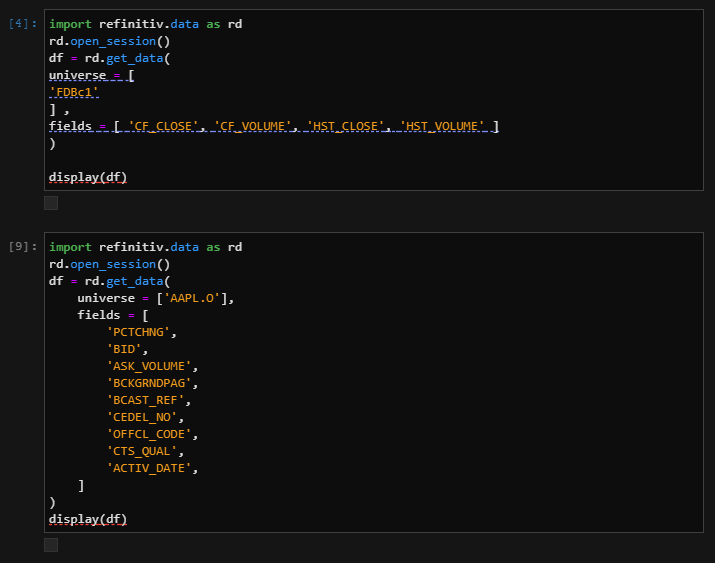Click 'CTS_QUAL' field in second cell
This screenshot has width=715, height=563.
tap(142, 451)
